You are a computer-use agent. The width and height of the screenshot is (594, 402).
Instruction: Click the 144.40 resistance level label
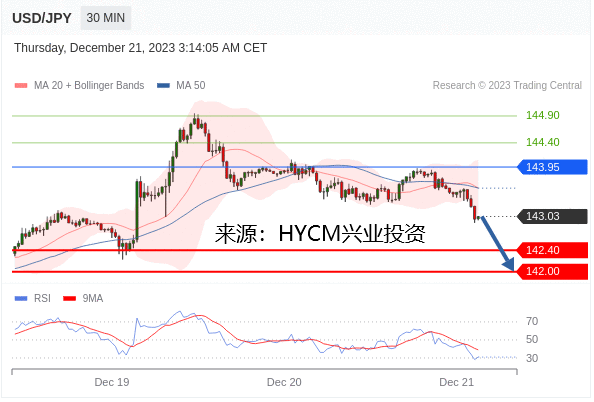coord(542,142)
